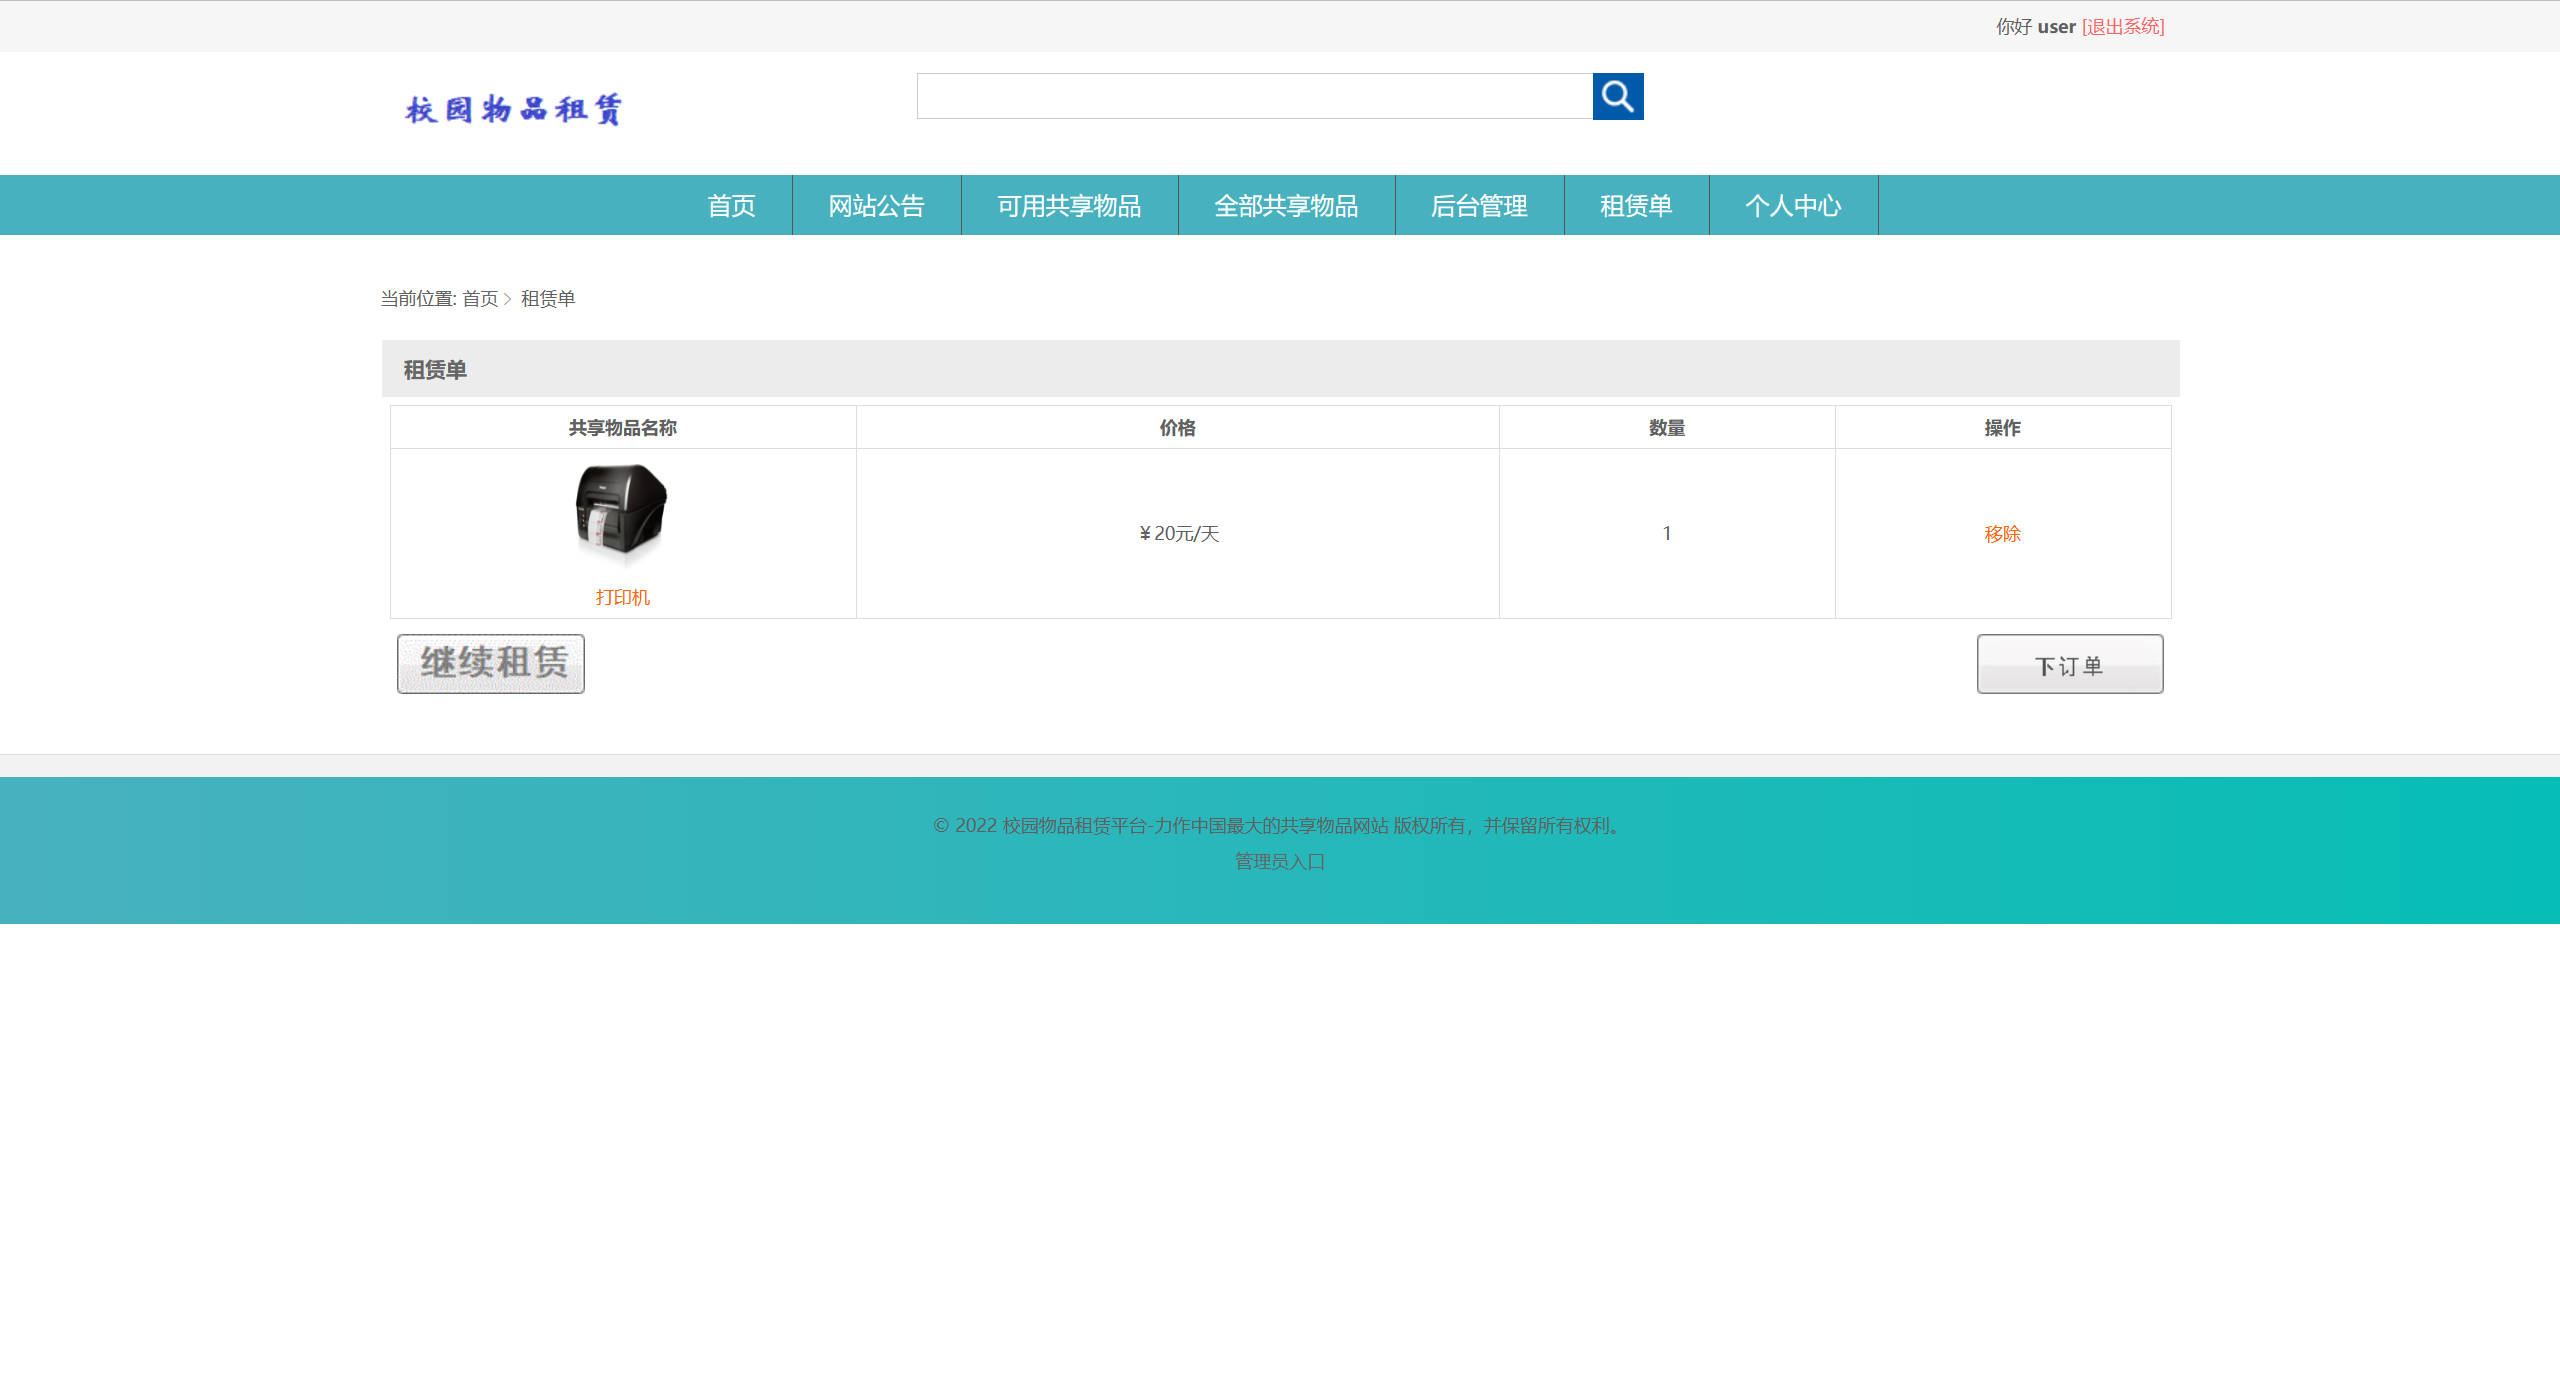This screenshot has width=2560, height=1374.
Task: Open the 首页 menu item
Action: click(x=731, y=205)
